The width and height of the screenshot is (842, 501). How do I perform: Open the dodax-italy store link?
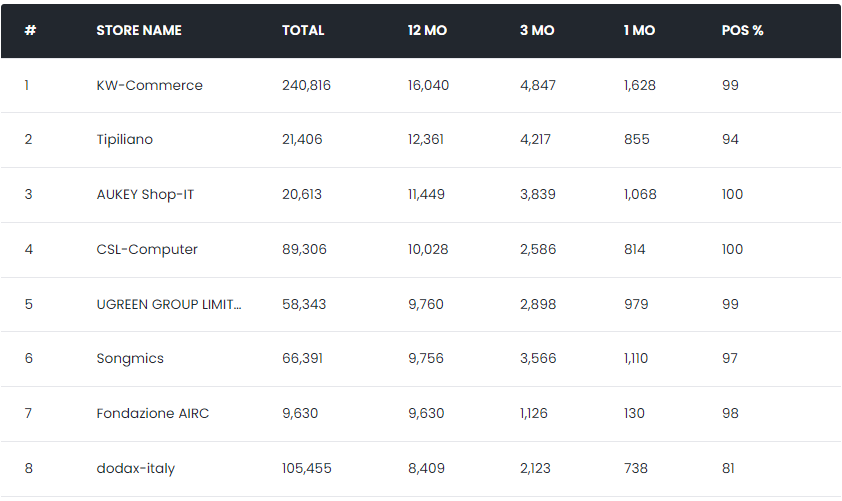tap(136, 468)
